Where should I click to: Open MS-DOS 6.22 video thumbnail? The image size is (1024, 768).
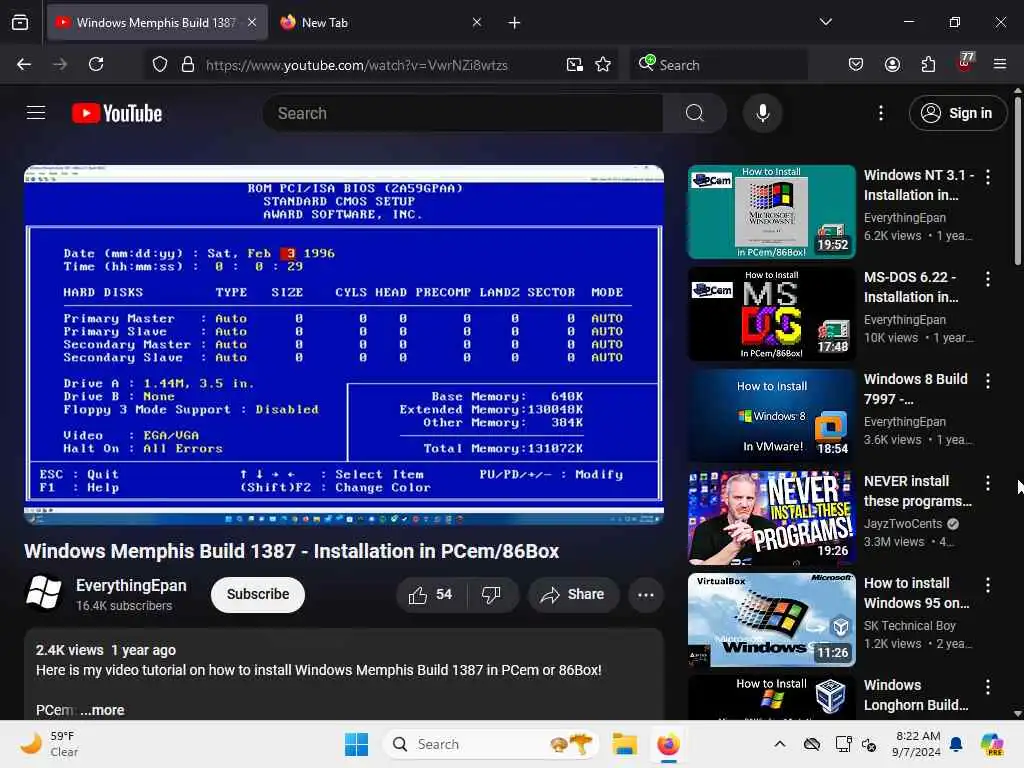(x=771, y=313)
